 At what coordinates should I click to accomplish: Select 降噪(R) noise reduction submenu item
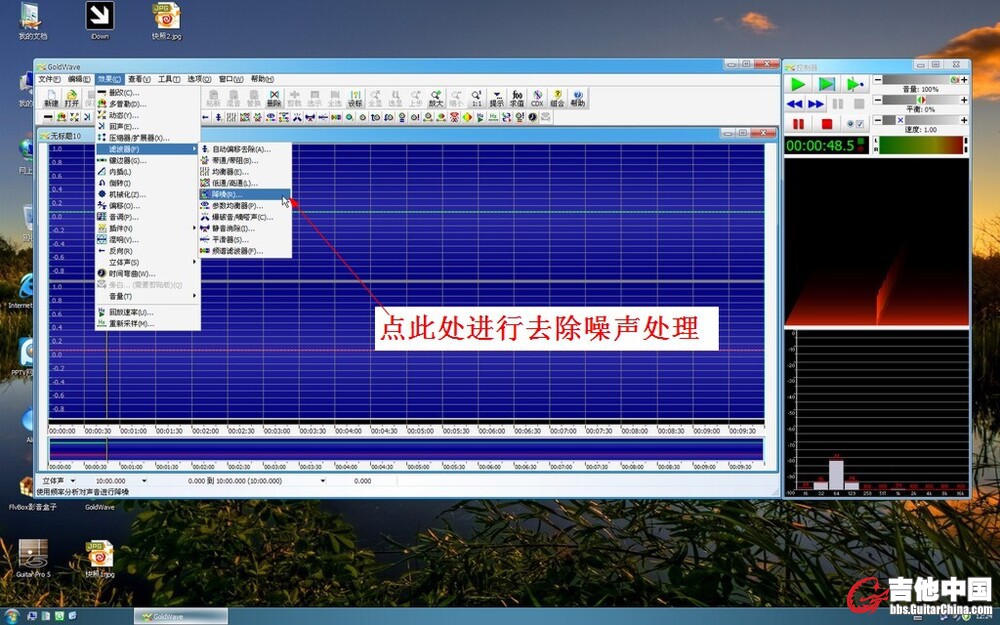click(245, 194)
